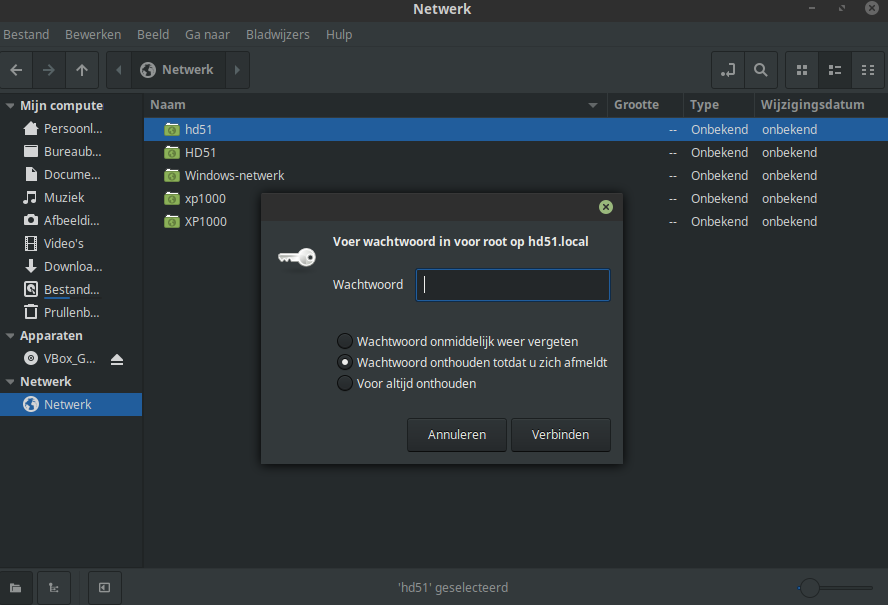Open the search magnifier tool
The height and width of the screenshot is (605, 888).
pos(761,70)
